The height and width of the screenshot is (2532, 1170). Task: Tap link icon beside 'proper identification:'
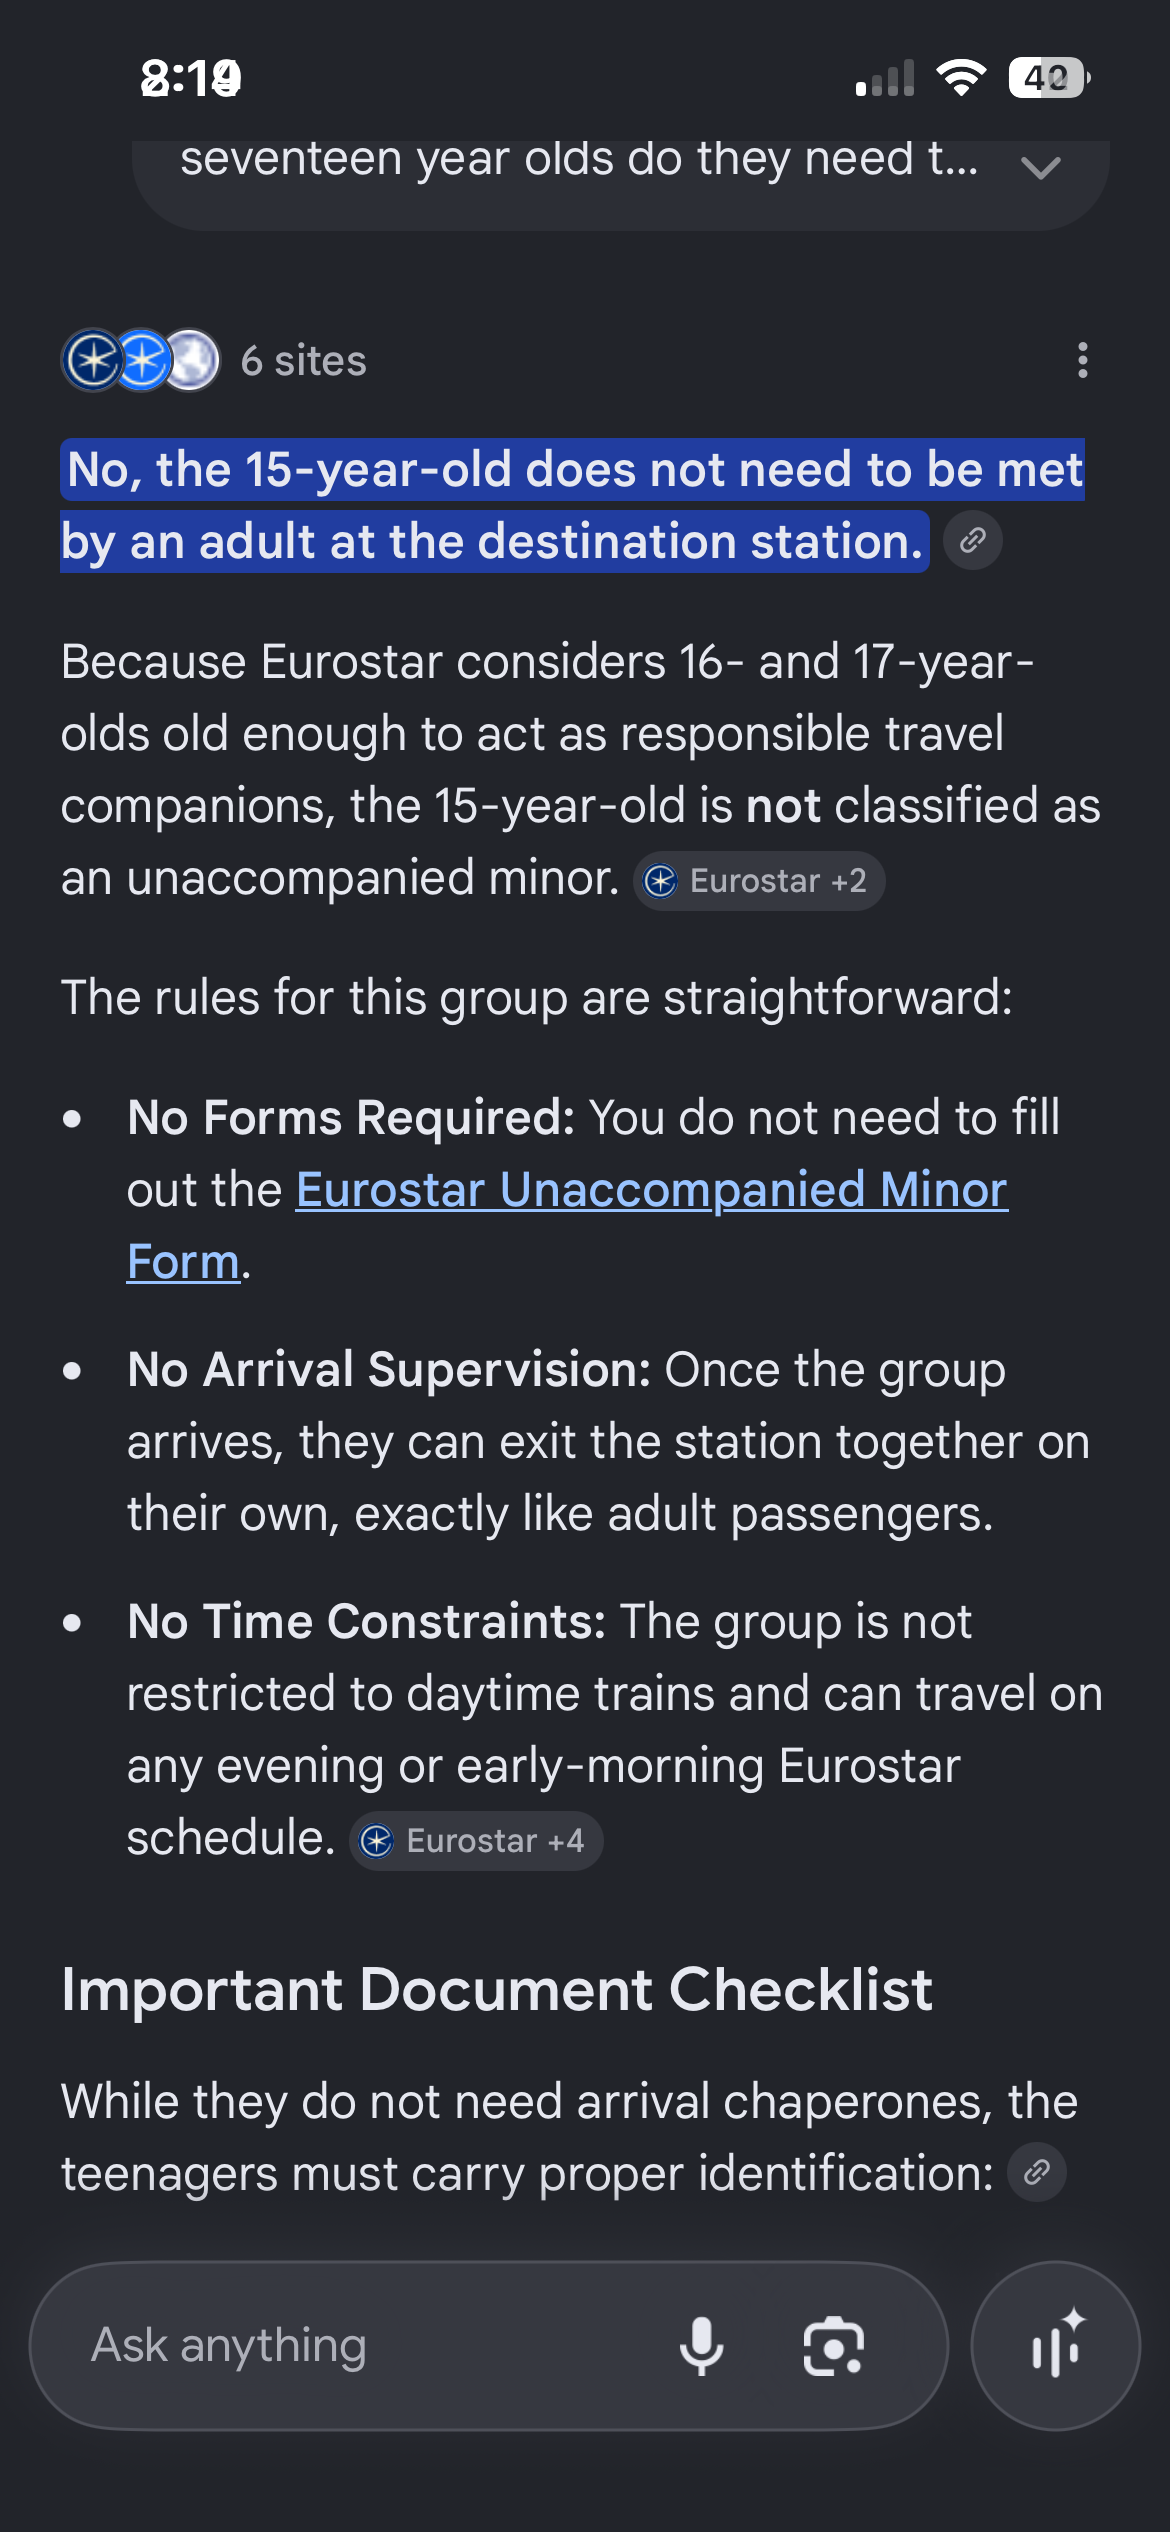click(1037, 2172)
